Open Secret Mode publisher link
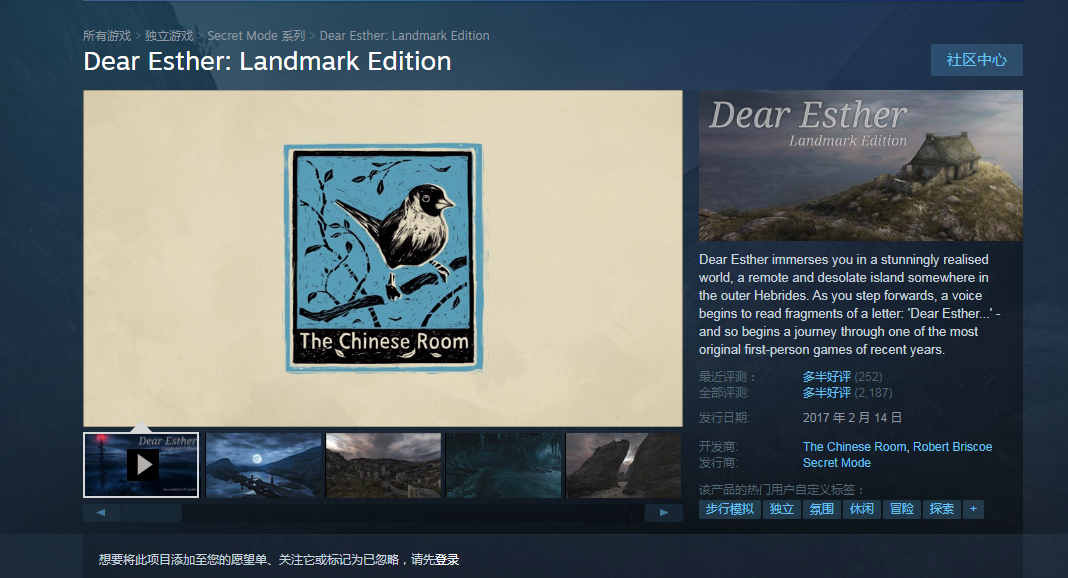 [836, 463]
